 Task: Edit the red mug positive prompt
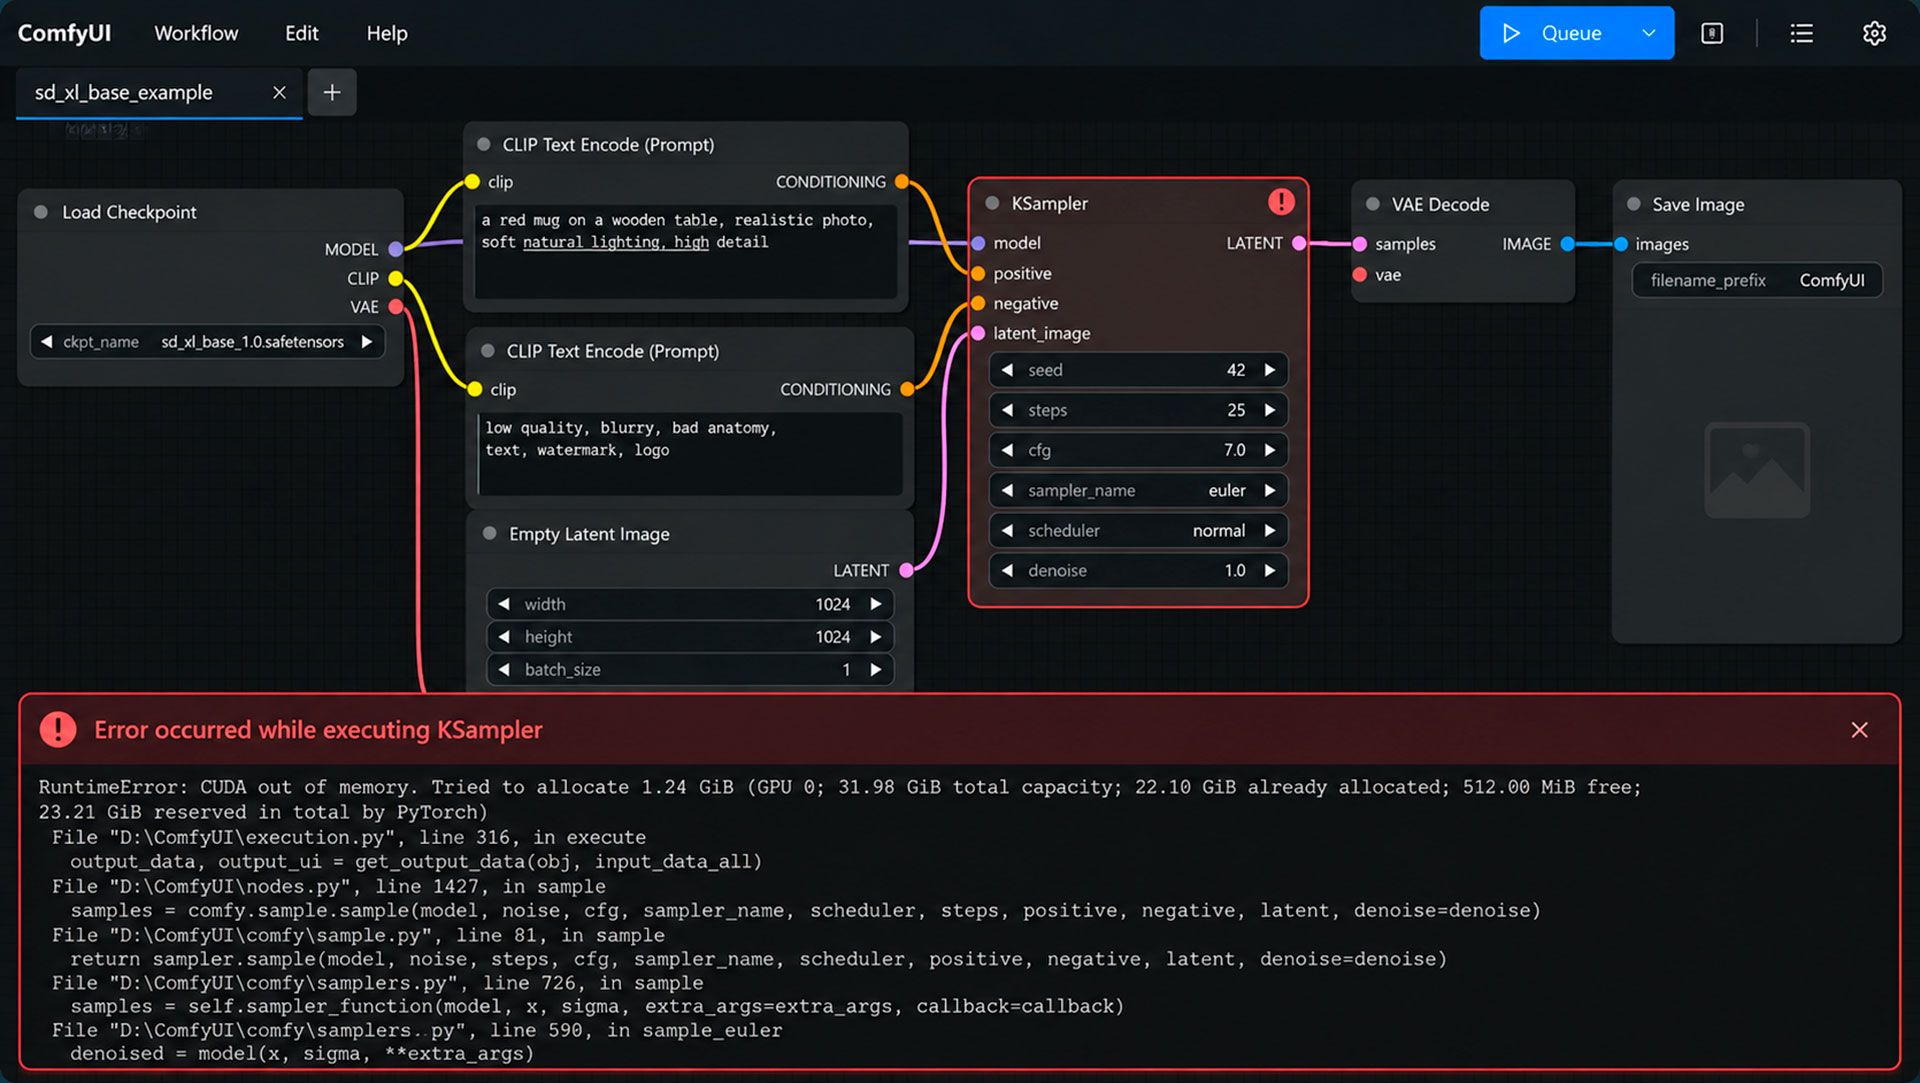(685, 251)
